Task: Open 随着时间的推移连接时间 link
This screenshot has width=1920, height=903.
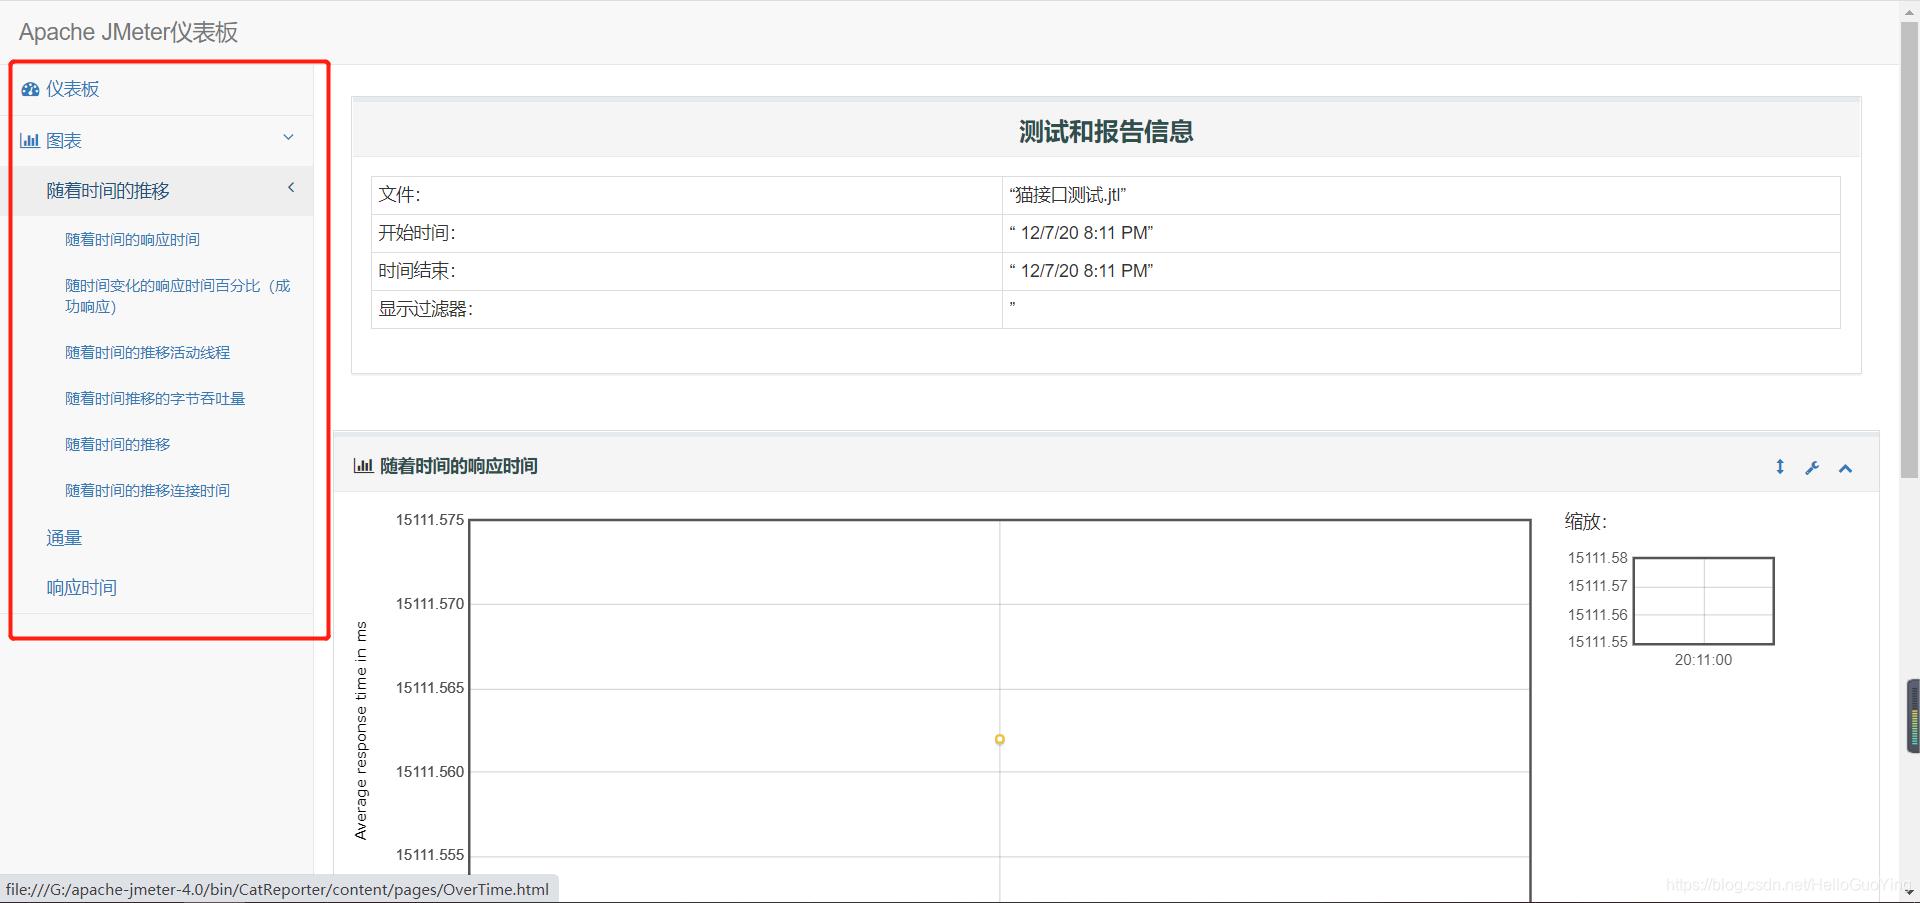Action: click(x=147, y=491)
